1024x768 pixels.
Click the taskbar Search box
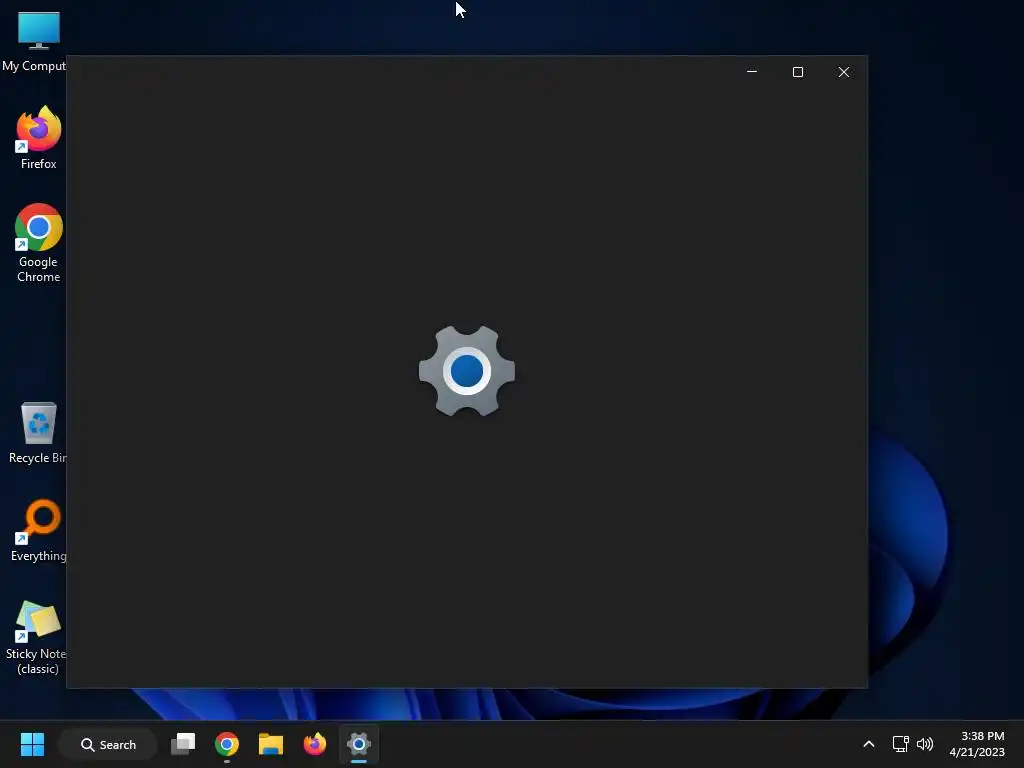[108, 744]
